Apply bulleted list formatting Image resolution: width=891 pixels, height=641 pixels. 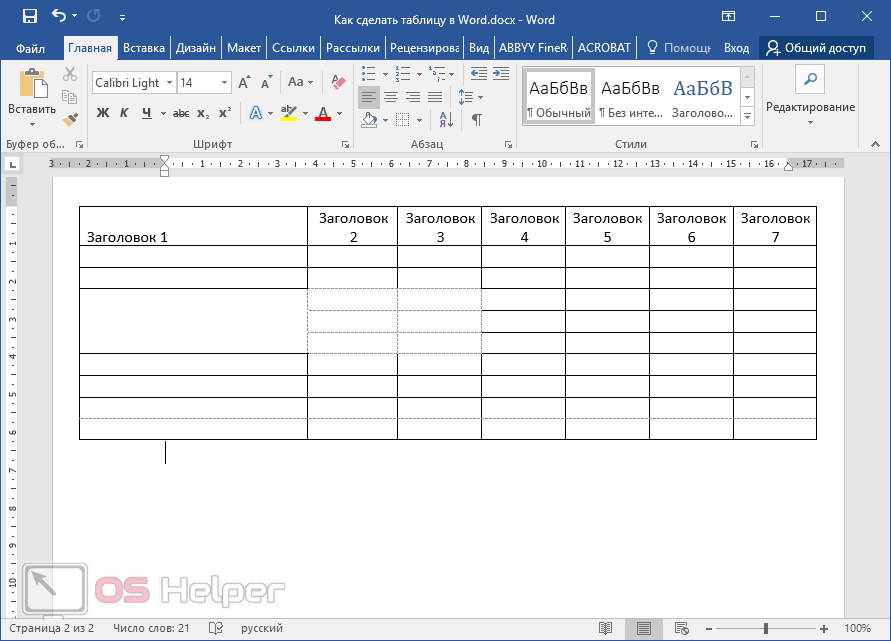point(368,74)
